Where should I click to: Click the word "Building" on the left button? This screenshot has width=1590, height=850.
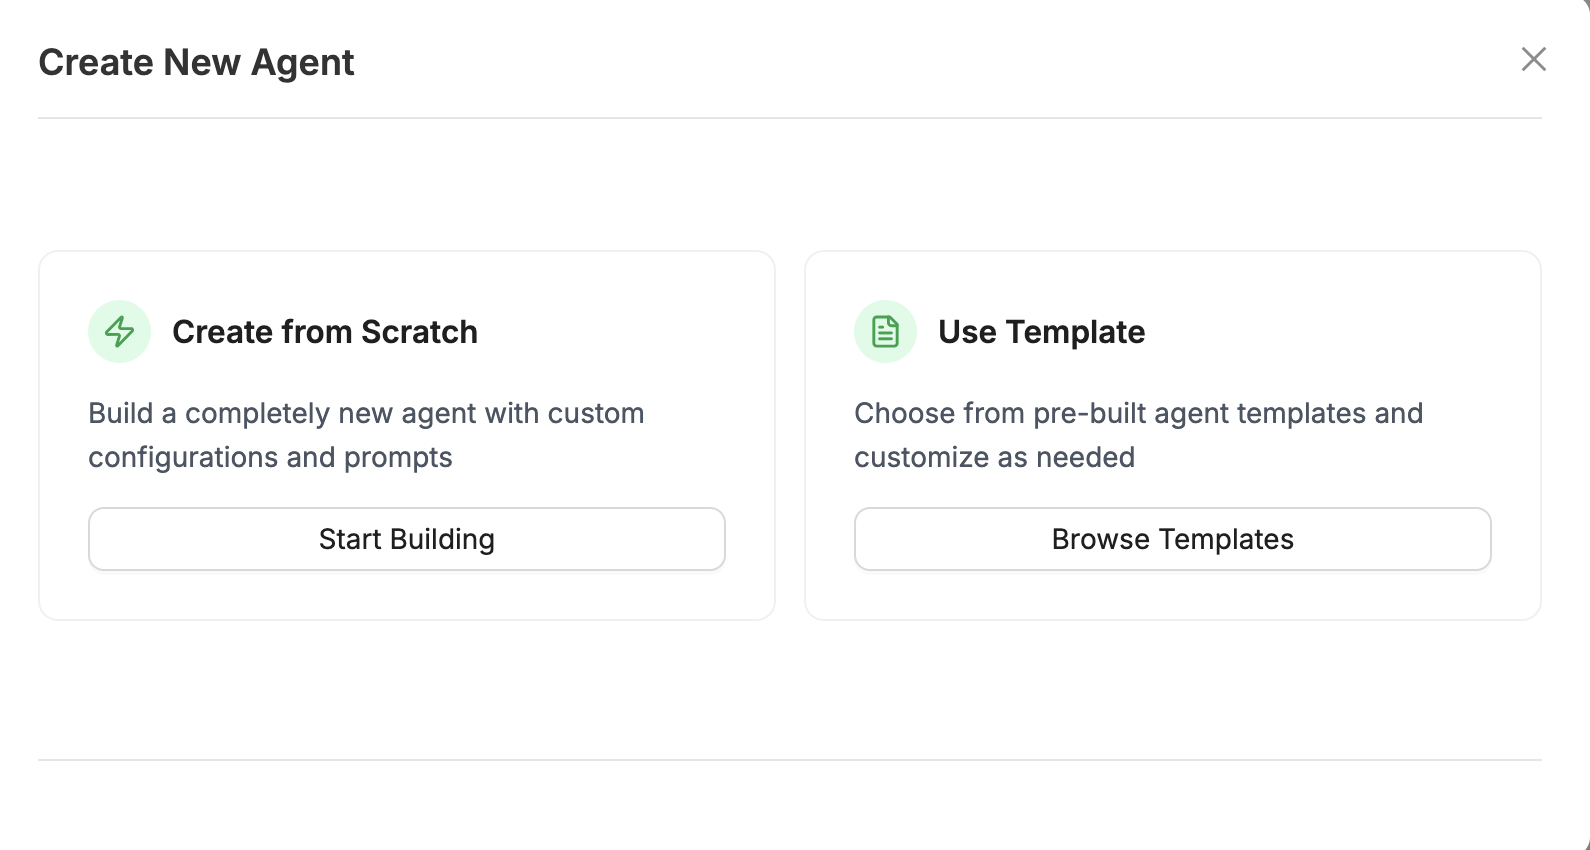click(x=442, y=539)
